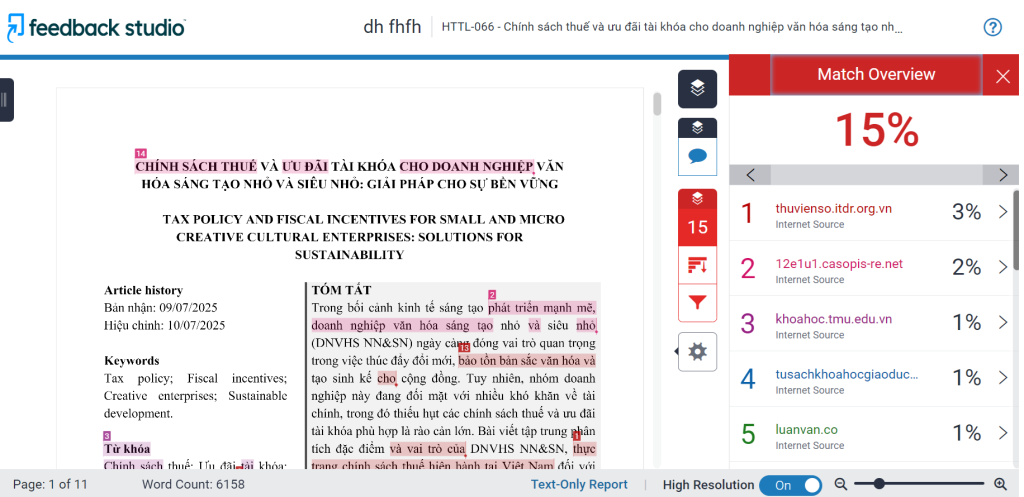The width and height of the screenshot is (1024, 497).
Task: Open the active layers button
Action: (x=697, y=89)
